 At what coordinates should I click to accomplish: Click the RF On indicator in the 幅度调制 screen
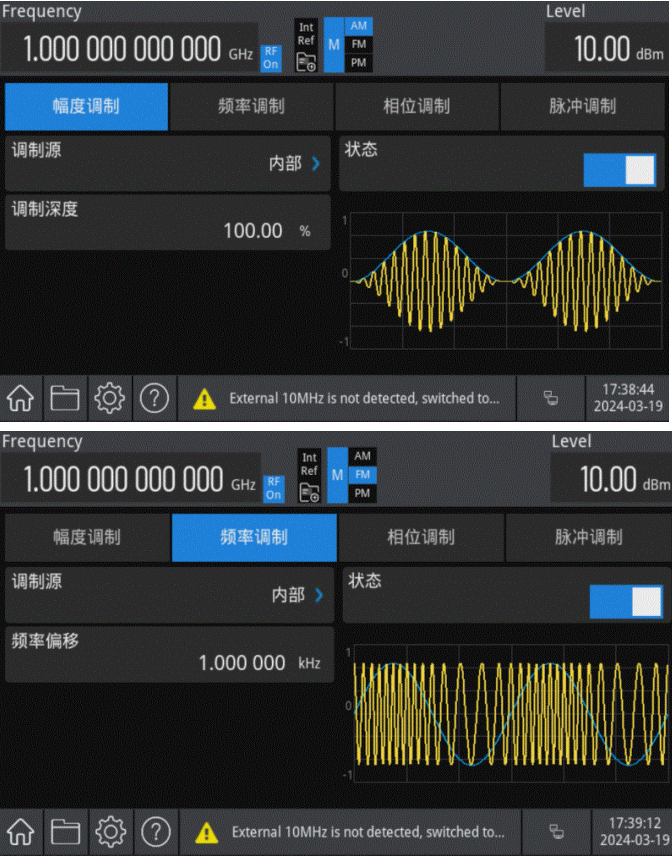tap(272, 58)
